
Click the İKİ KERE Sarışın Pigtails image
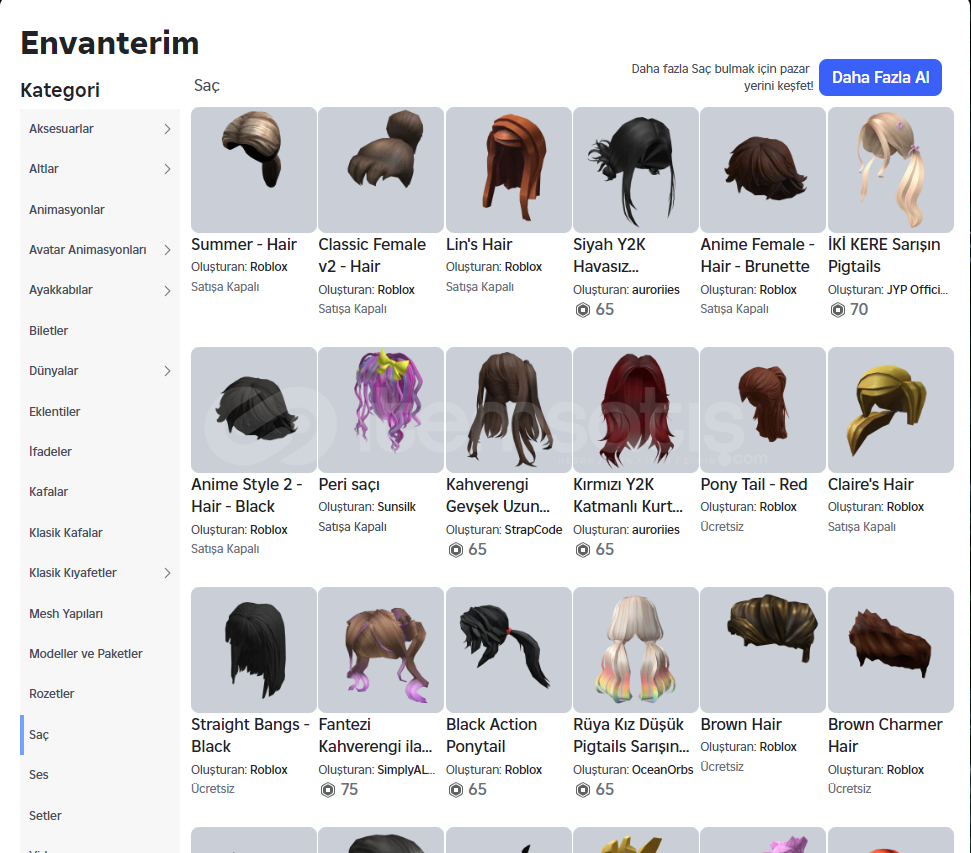(x=890, y=170)
